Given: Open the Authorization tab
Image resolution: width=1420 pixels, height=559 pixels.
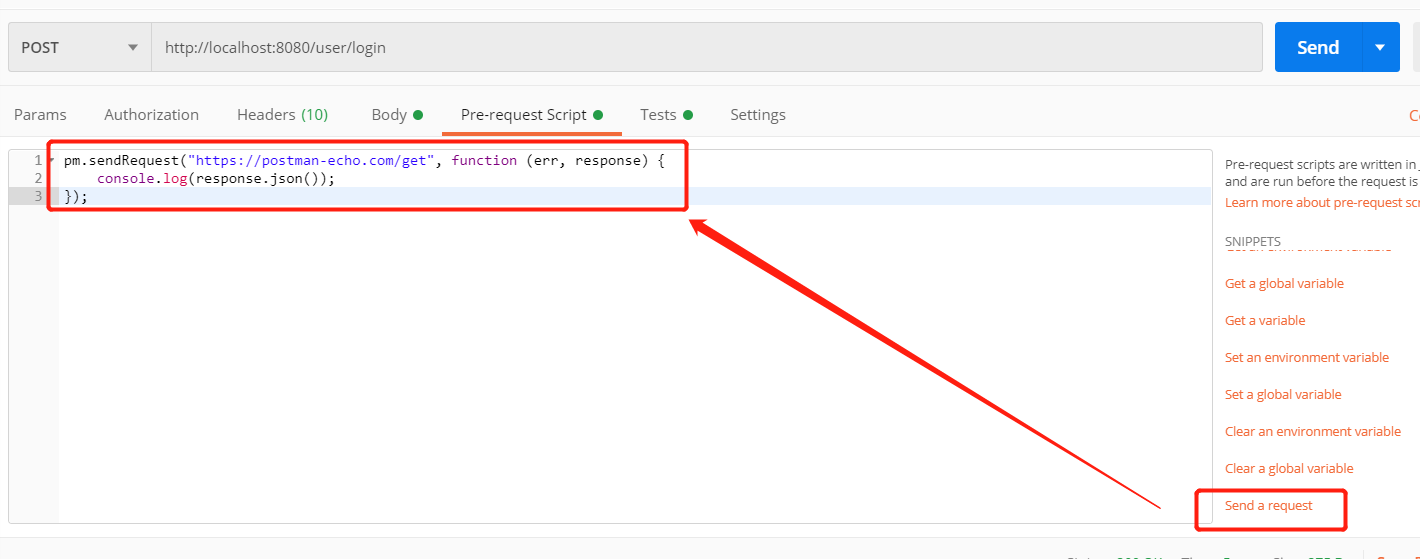Looking at the screenshot, I should (x=151, y=114).
